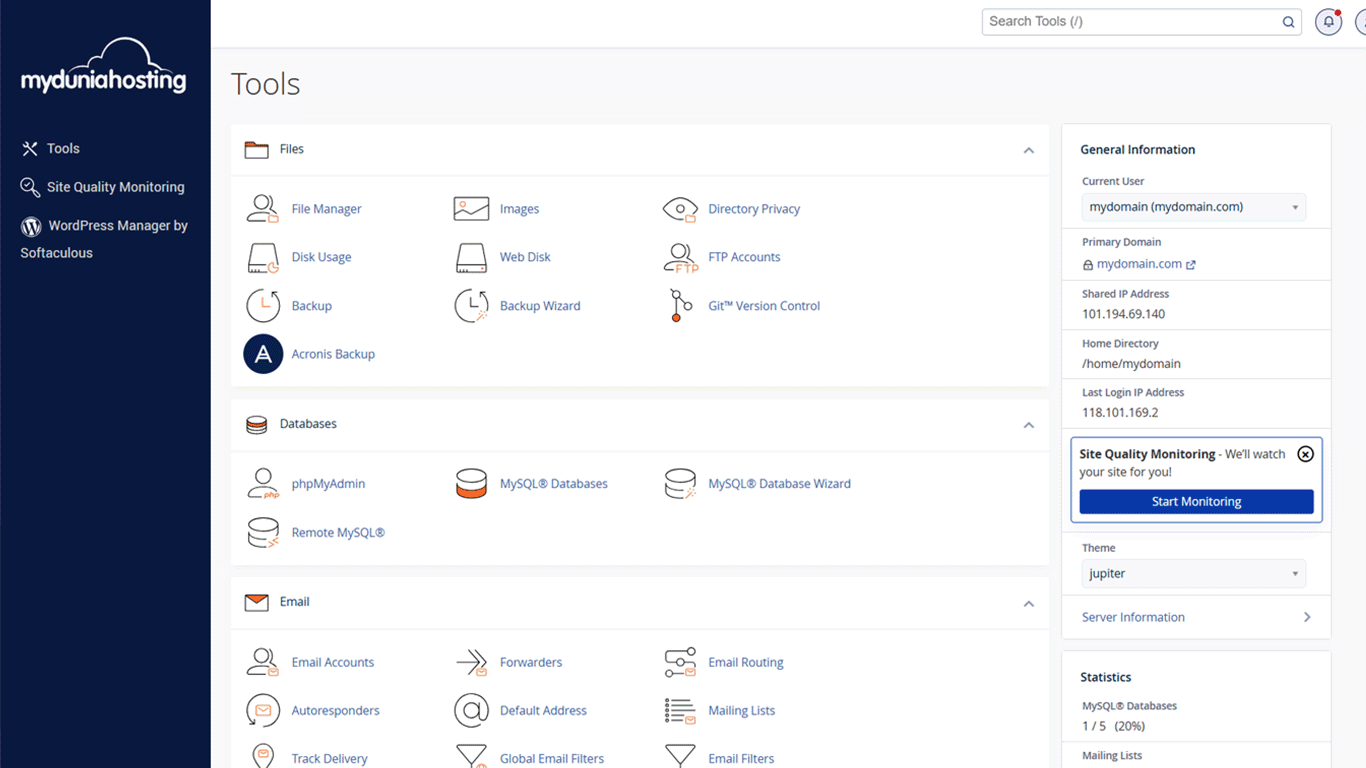The image size is (1366, 768).
Task: Open the Theme dropdown showing jupiter
Action: click(1193, 574)
